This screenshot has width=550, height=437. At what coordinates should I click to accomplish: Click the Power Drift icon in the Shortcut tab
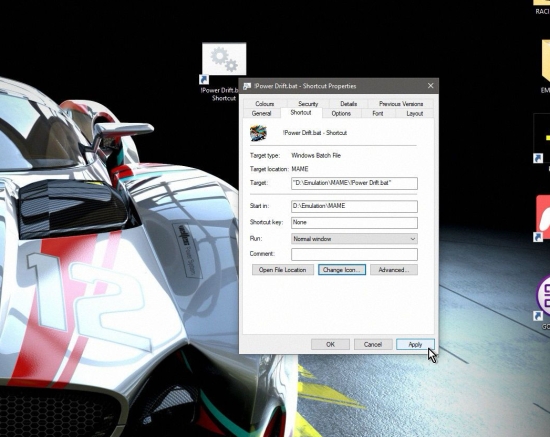(x=259, y=133)
